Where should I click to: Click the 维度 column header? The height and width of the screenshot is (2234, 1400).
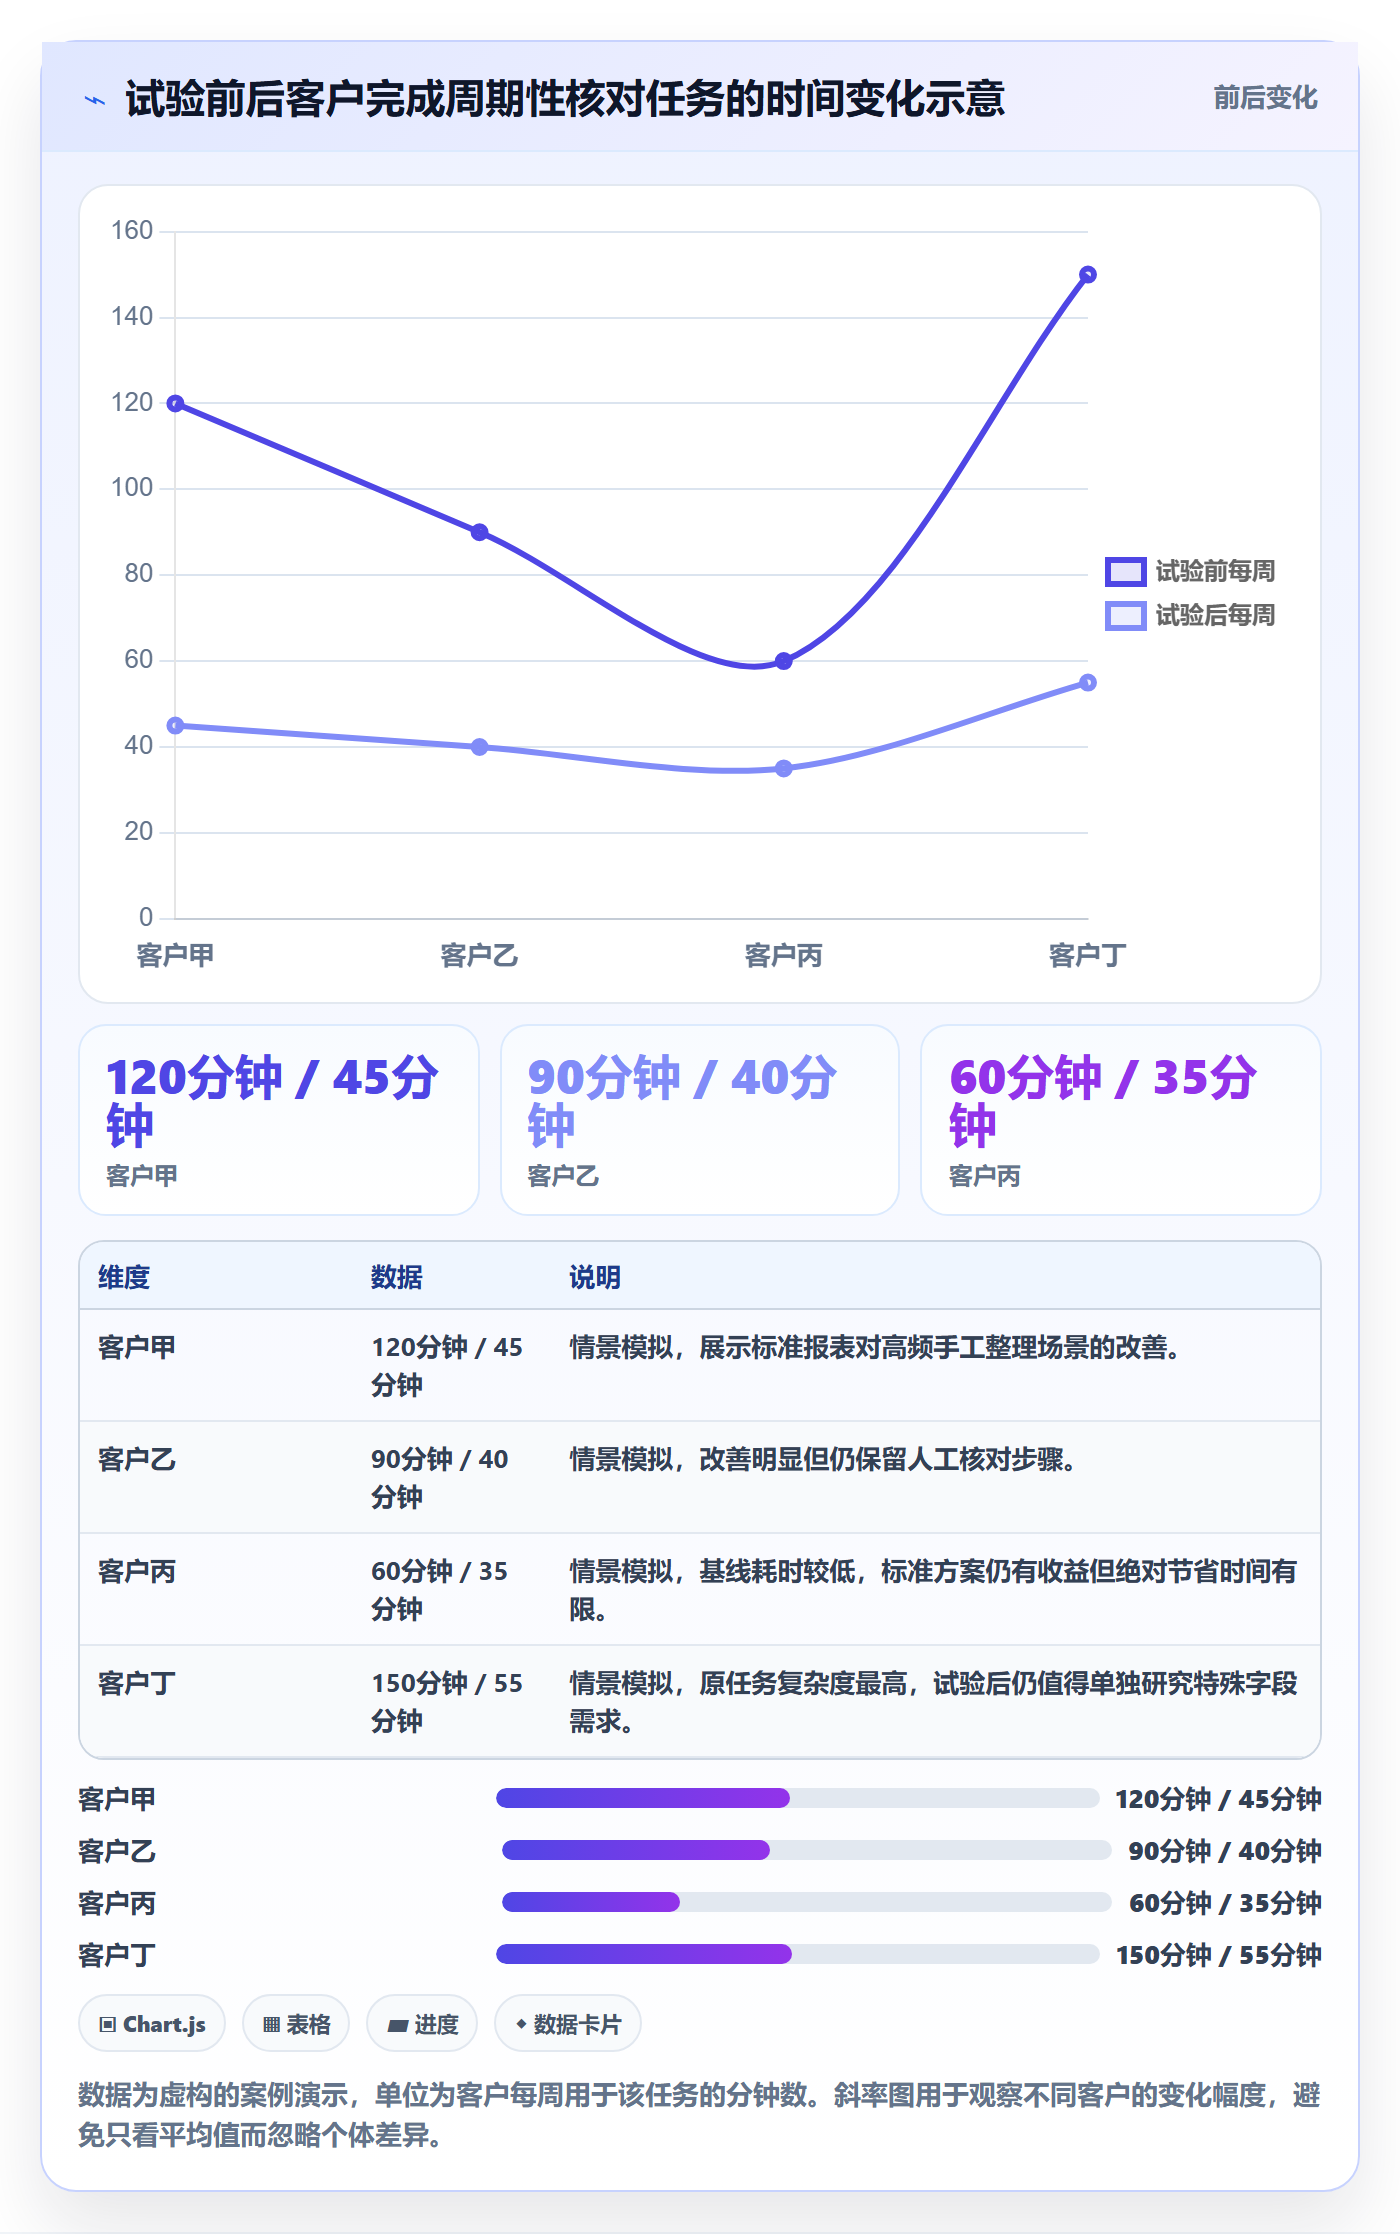click(124, 1277)
